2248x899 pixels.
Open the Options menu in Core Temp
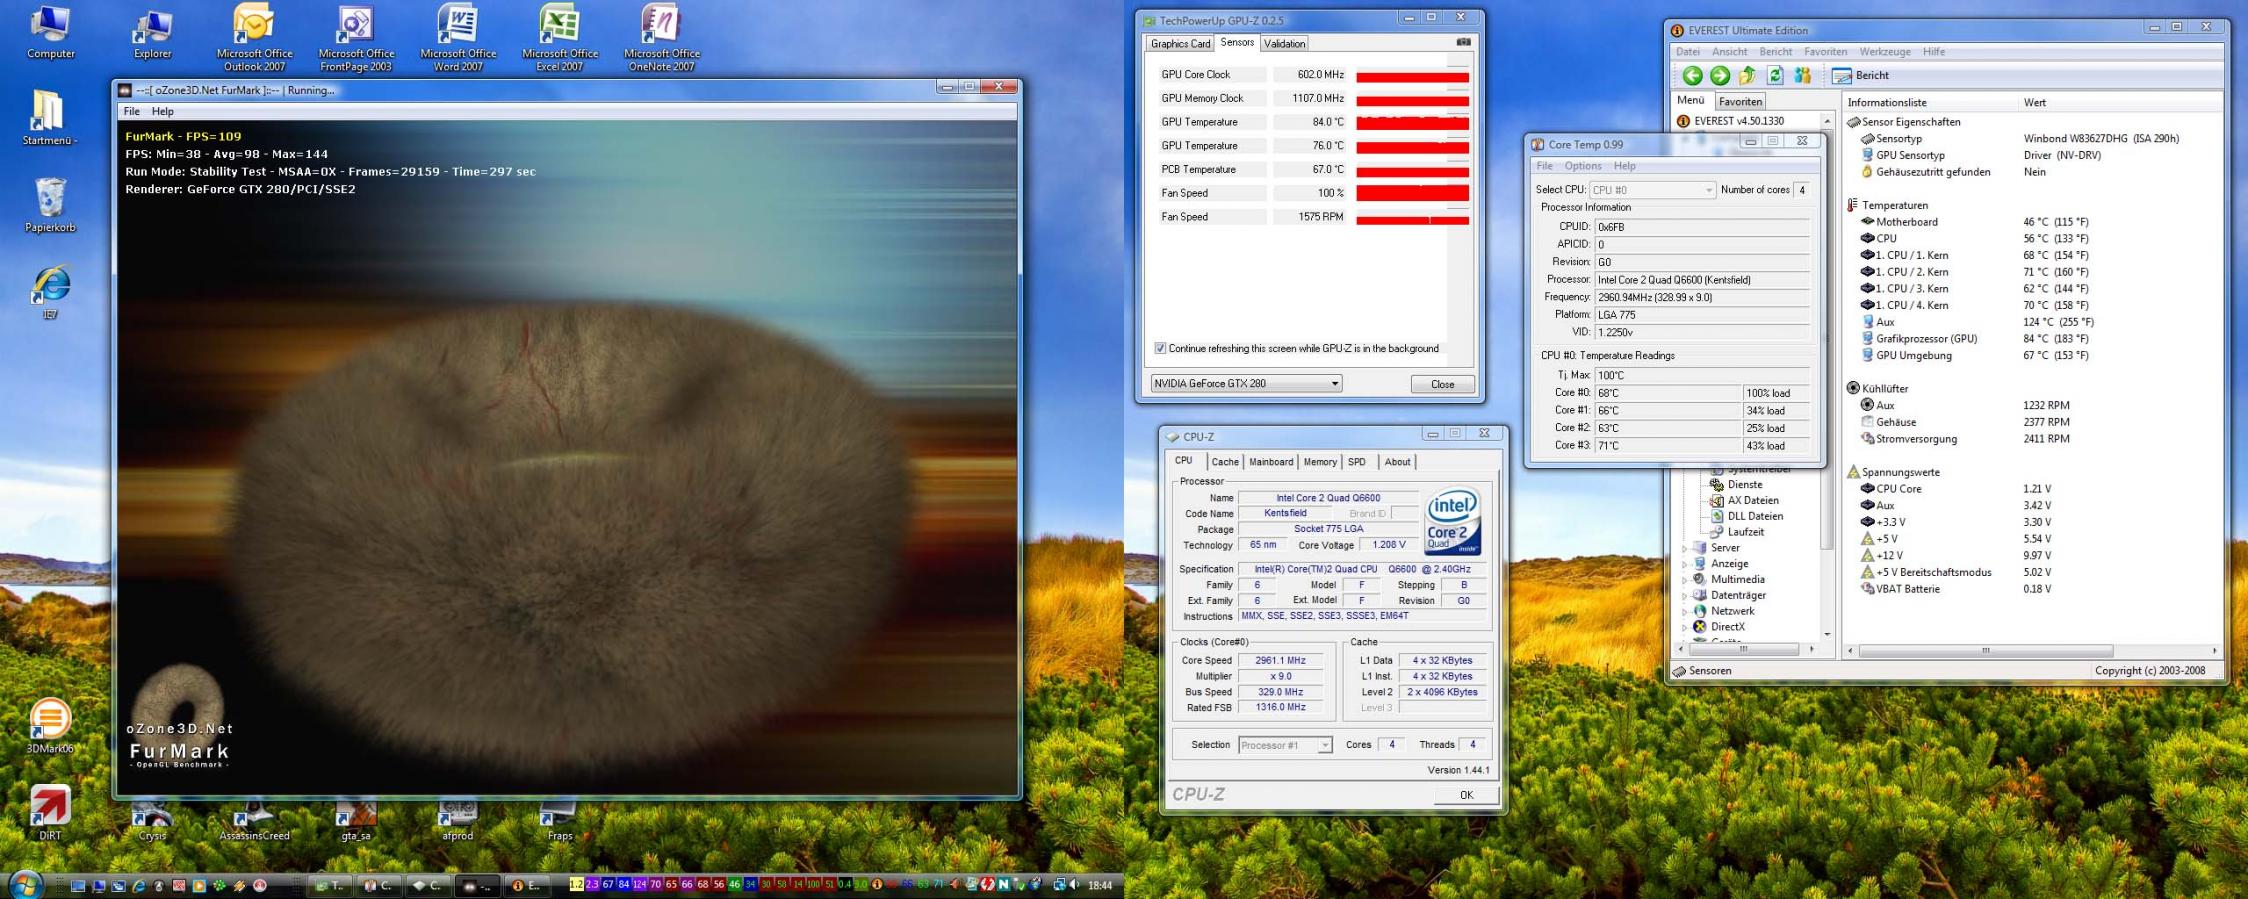pyautogui.click(x=1583, y=166)
